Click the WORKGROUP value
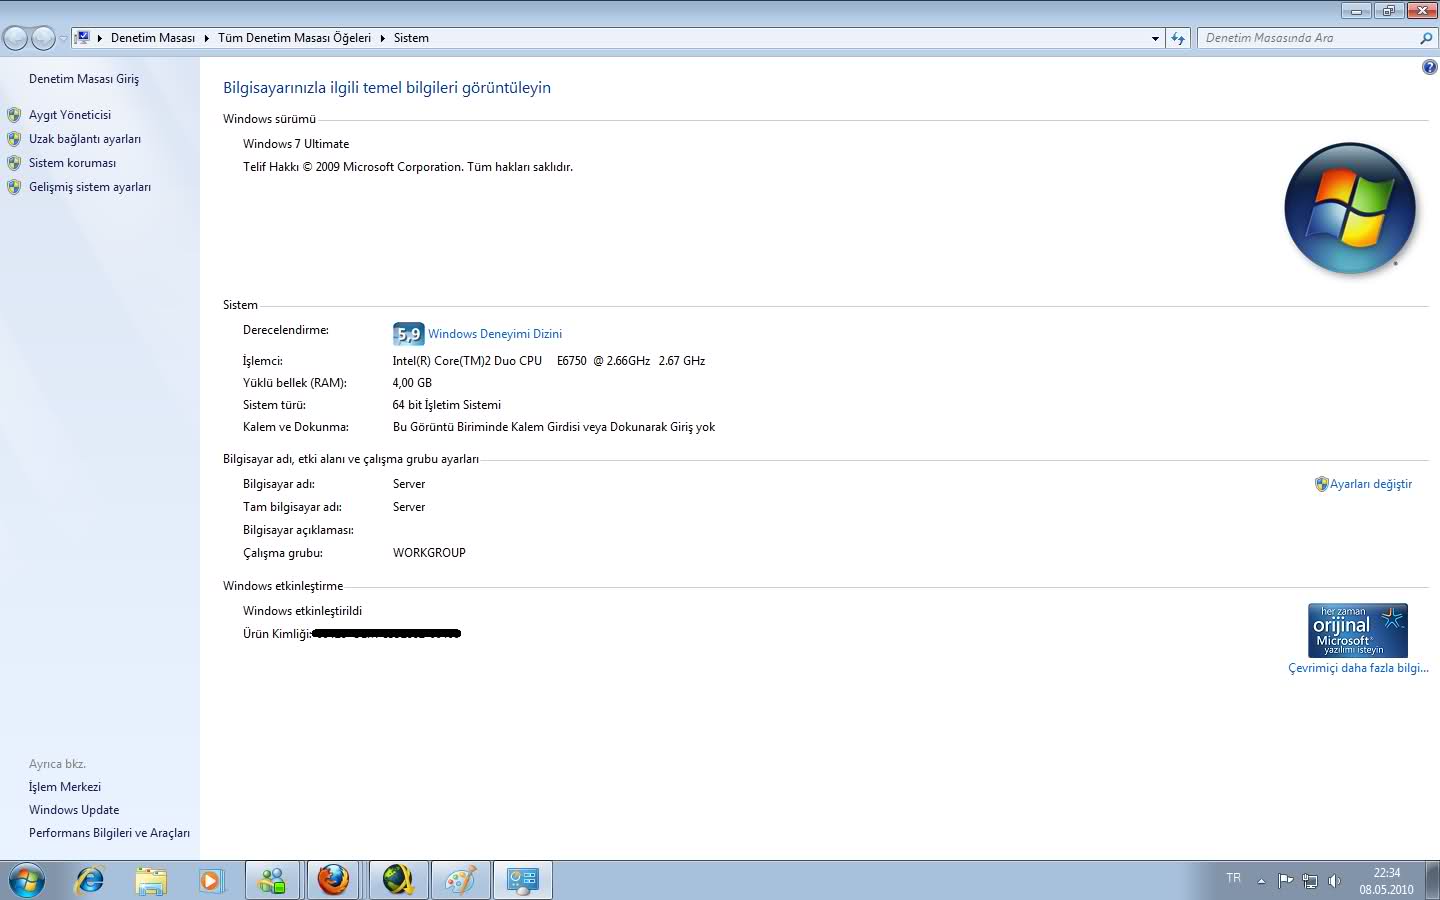Image resolution: width=1440 pixels, height=900 pixels. [429, 553]
